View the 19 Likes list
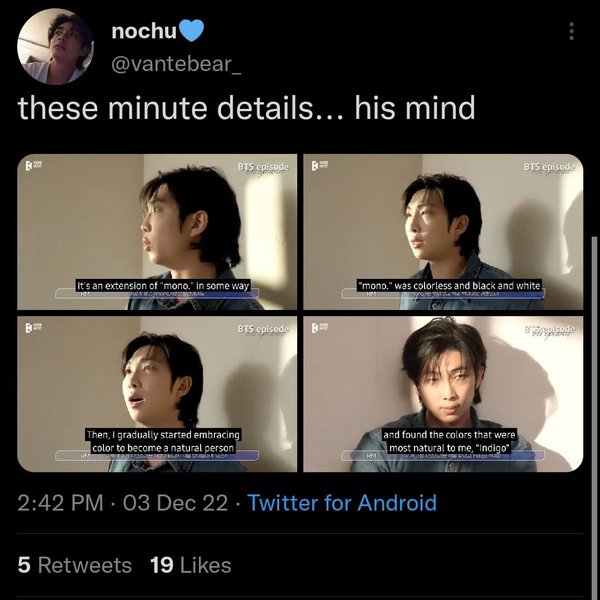 pyautogui.click(x=190, y=565)
